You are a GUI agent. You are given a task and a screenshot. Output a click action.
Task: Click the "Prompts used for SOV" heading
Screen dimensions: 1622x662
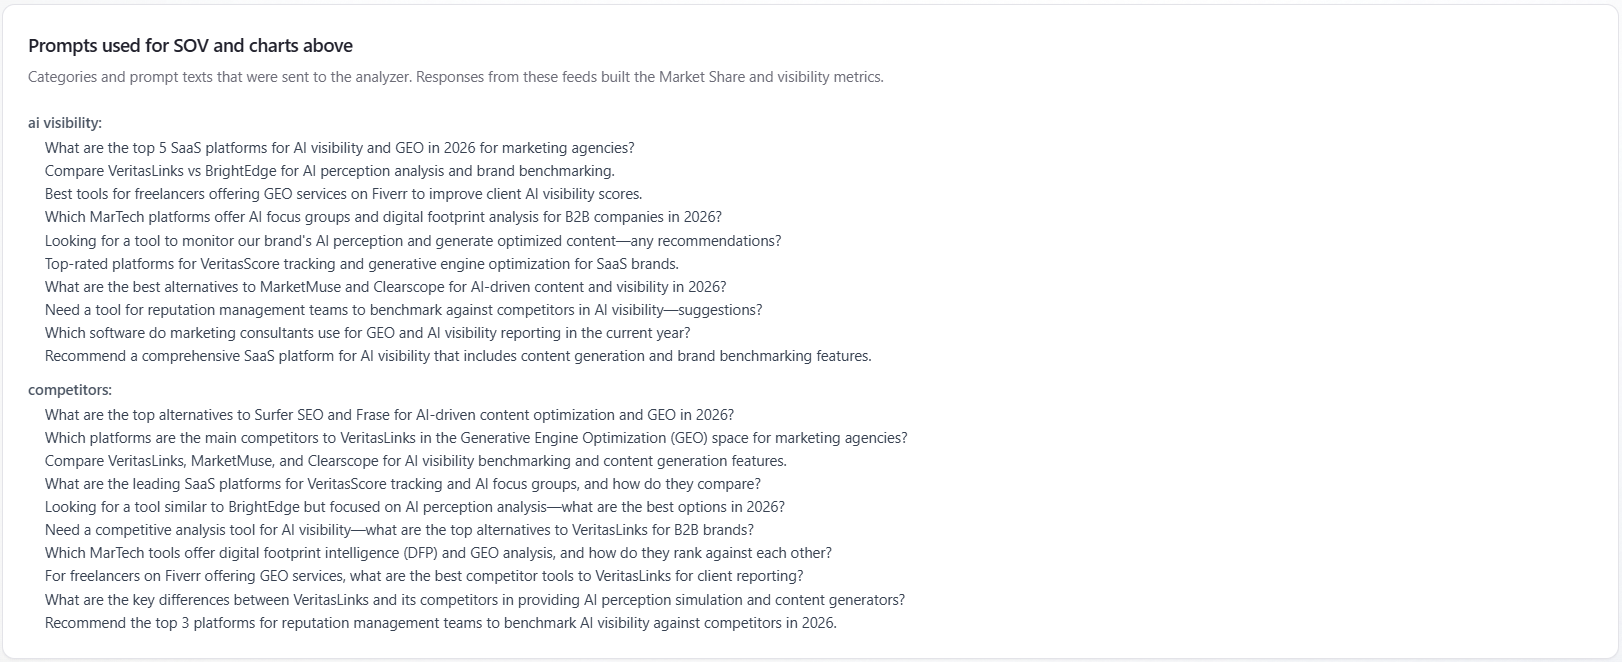tap(190, 46)
